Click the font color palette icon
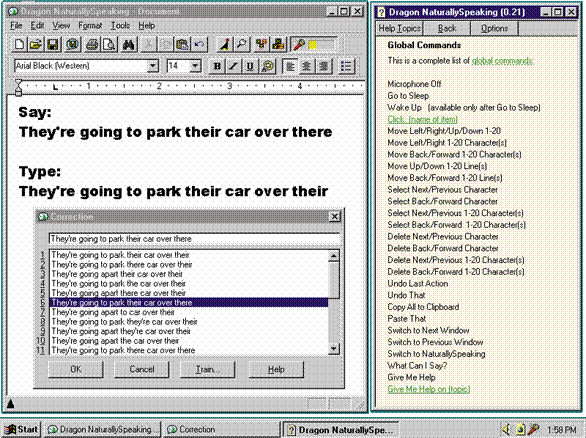The height and width of the screenshot is (438, 586). coord(268,66)
